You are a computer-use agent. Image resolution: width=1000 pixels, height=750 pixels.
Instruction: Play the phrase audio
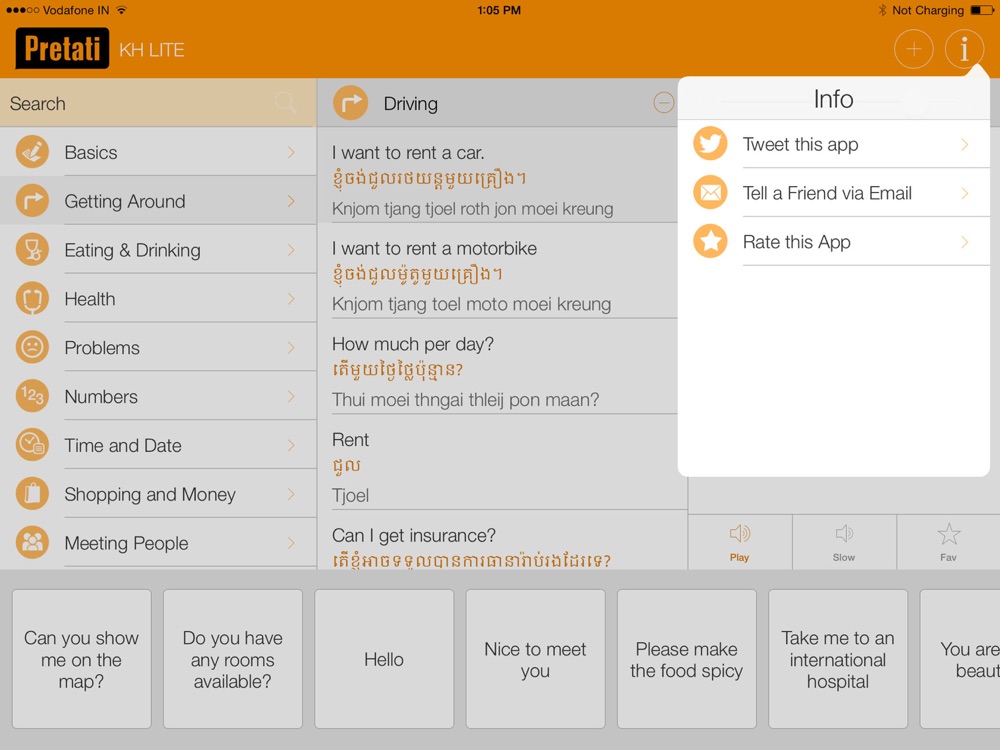click(x=740, y=542)
